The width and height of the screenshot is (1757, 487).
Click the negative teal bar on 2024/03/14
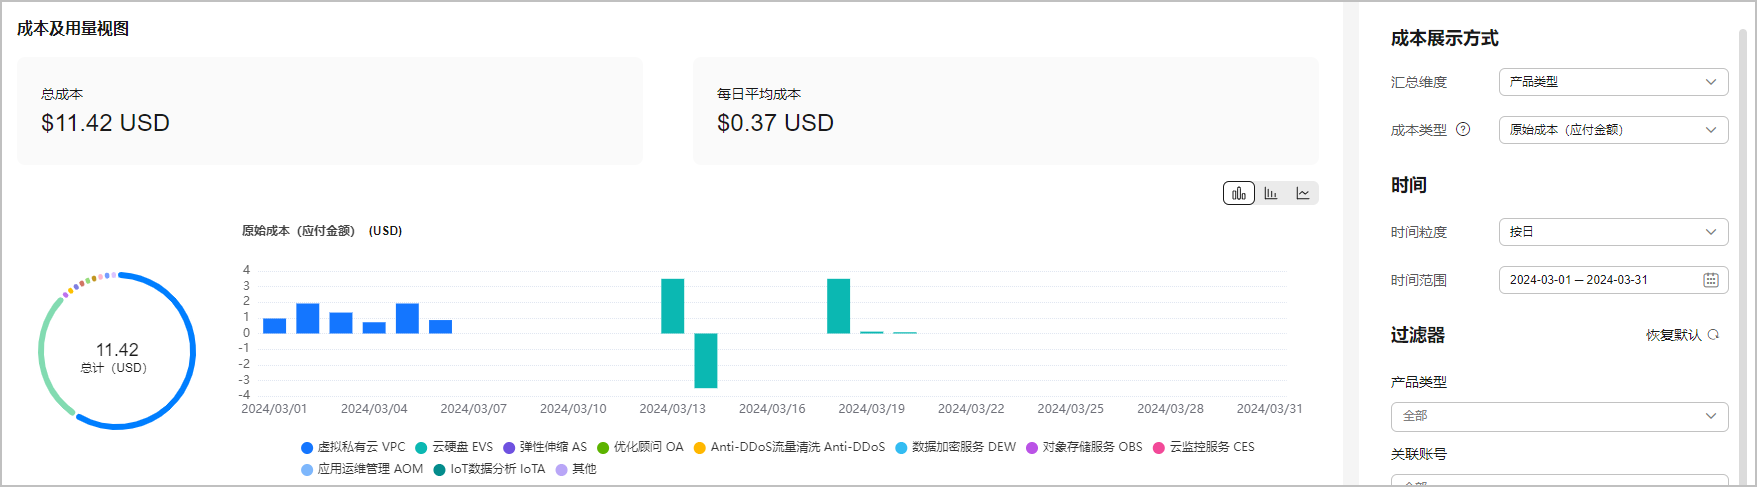706,361
